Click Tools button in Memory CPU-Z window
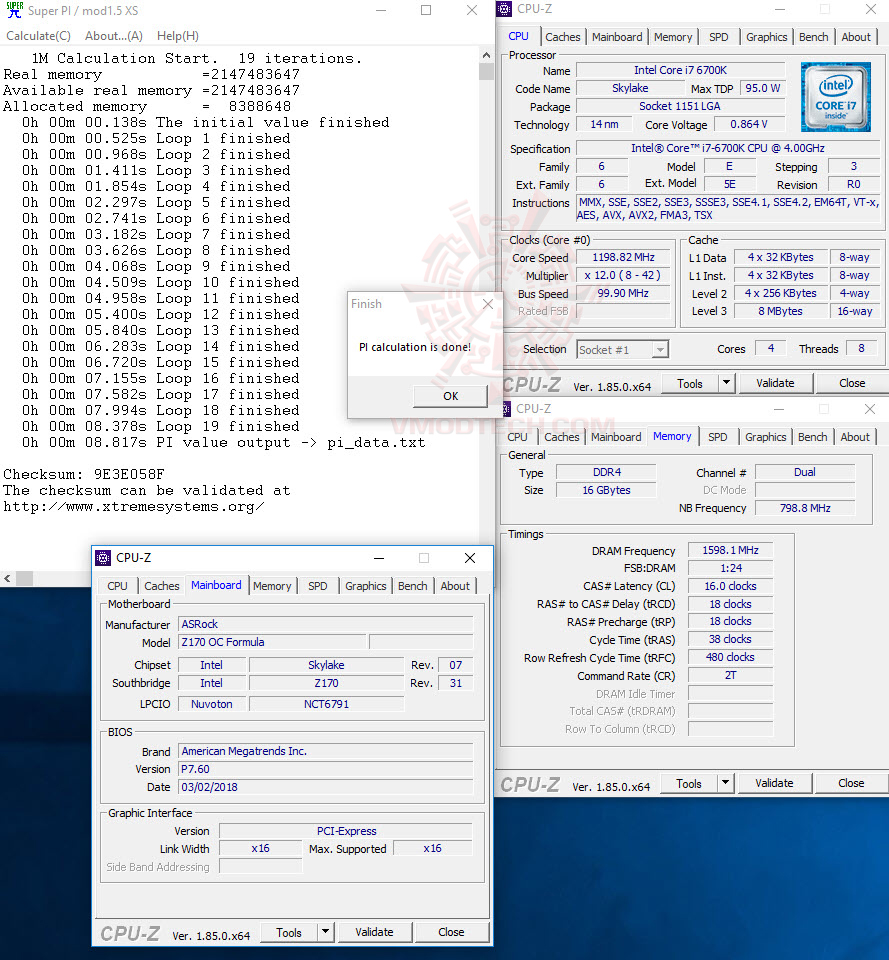Screen dimensions: 889x960 pos(689,784)
